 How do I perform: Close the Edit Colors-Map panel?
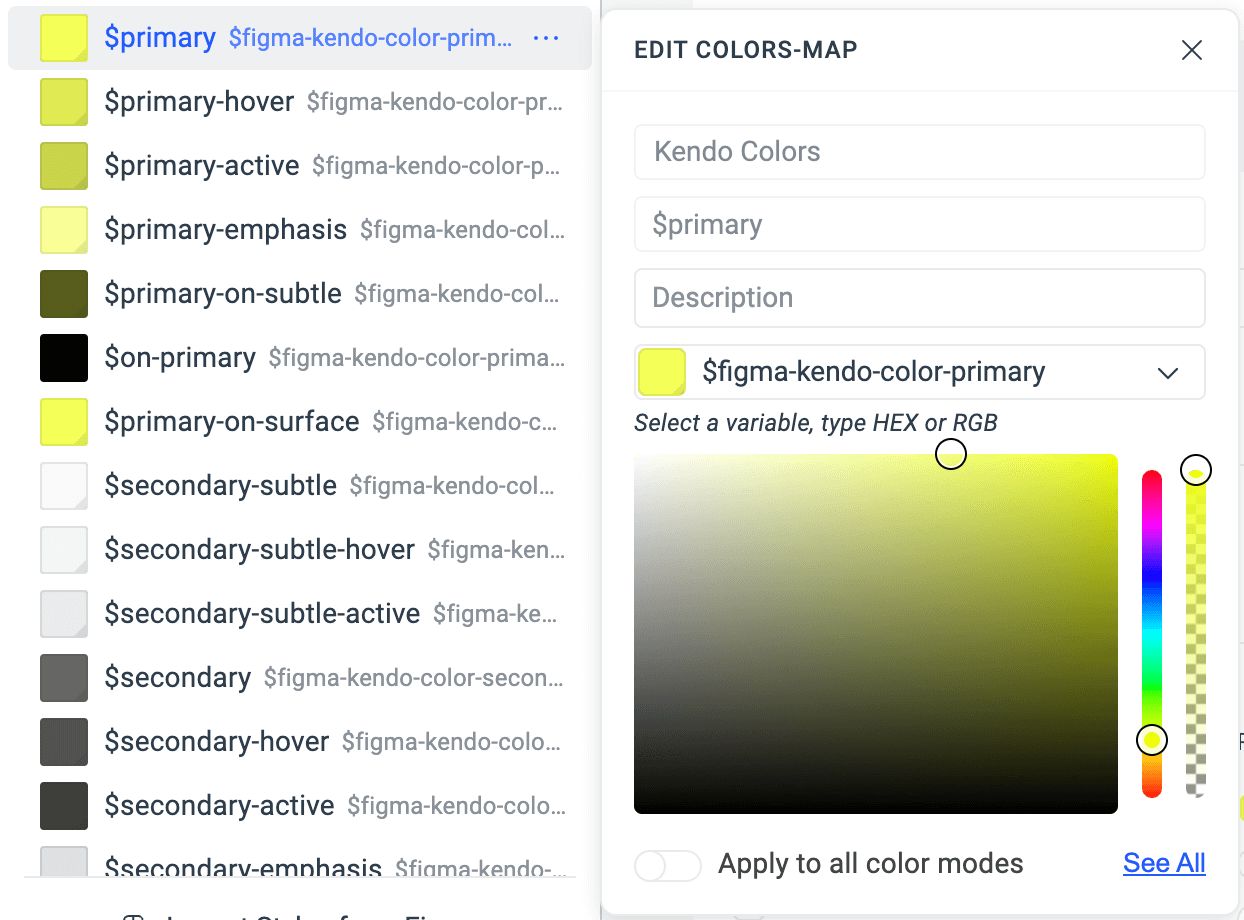1192,50
